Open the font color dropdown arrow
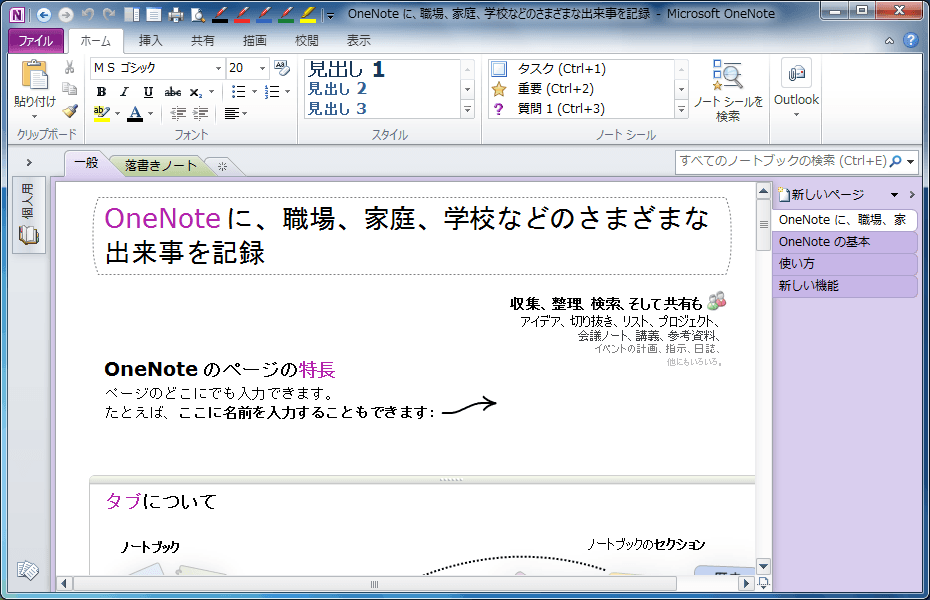The image size is (930, 600). [x=151, y=113]
